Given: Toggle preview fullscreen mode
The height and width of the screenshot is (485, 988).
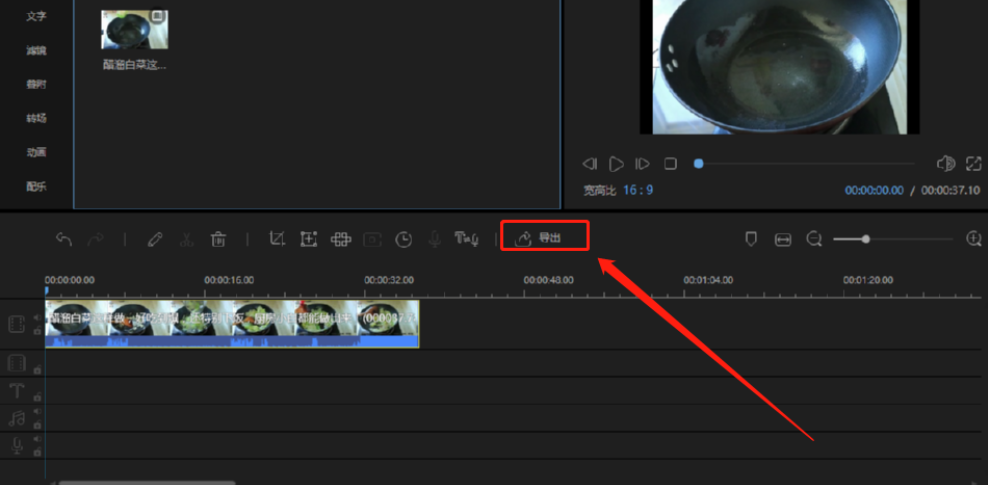Looking at the screenshot, I should click(x=973, y=163).
